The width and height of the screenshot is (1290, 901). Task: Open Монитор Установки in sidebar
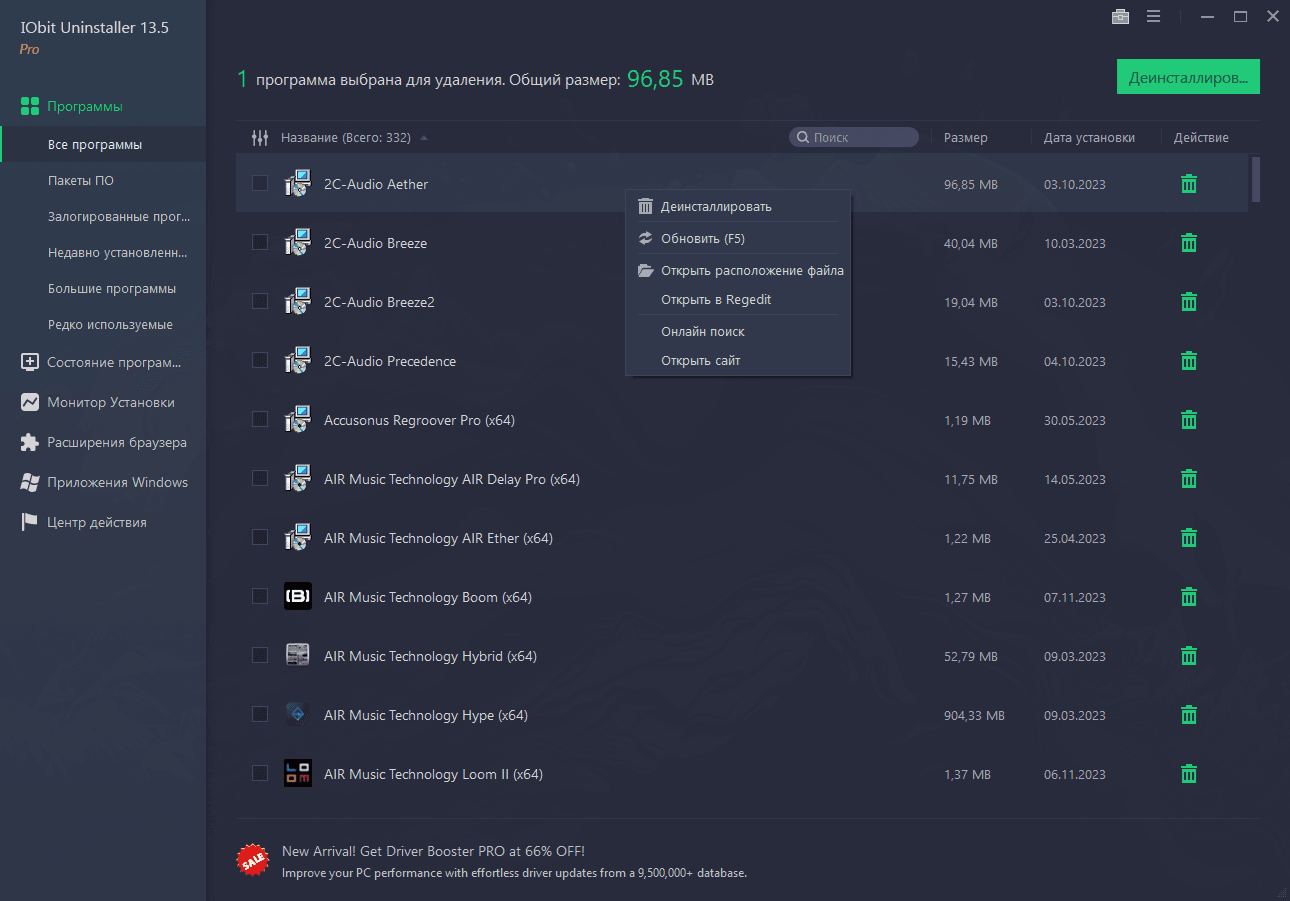point(110,402)
